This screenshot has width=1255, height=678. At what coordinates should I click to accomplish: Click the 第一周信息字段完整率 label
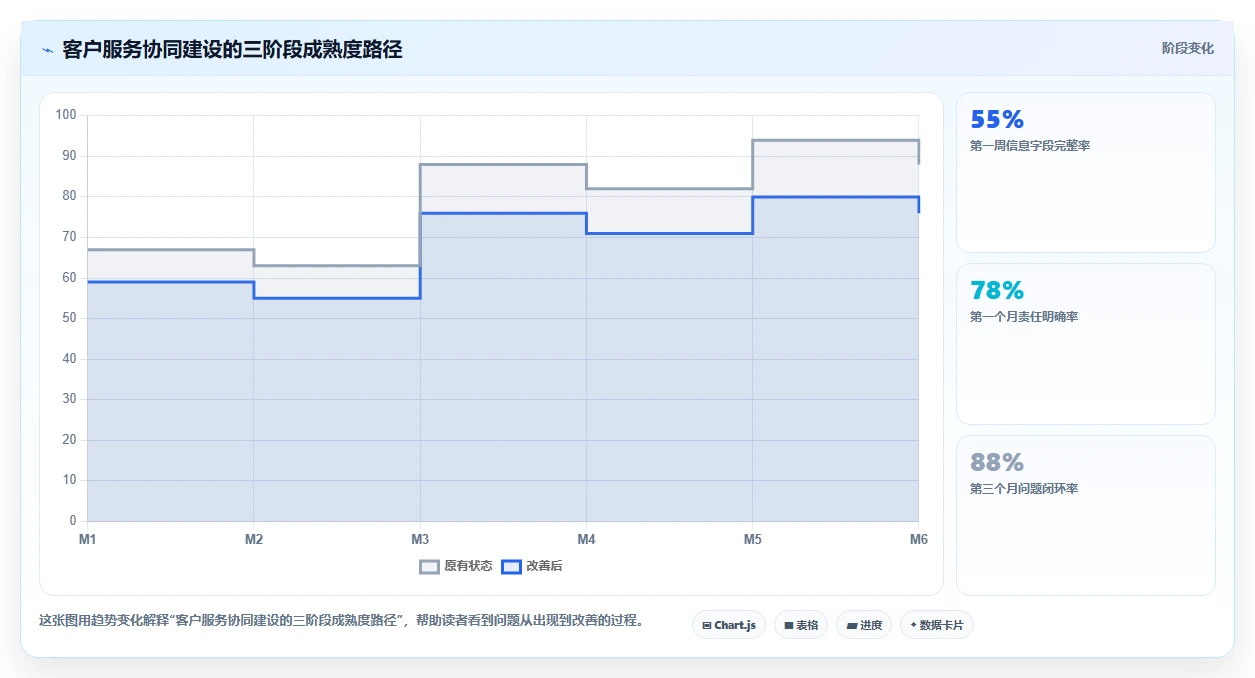coord(1030,146)
